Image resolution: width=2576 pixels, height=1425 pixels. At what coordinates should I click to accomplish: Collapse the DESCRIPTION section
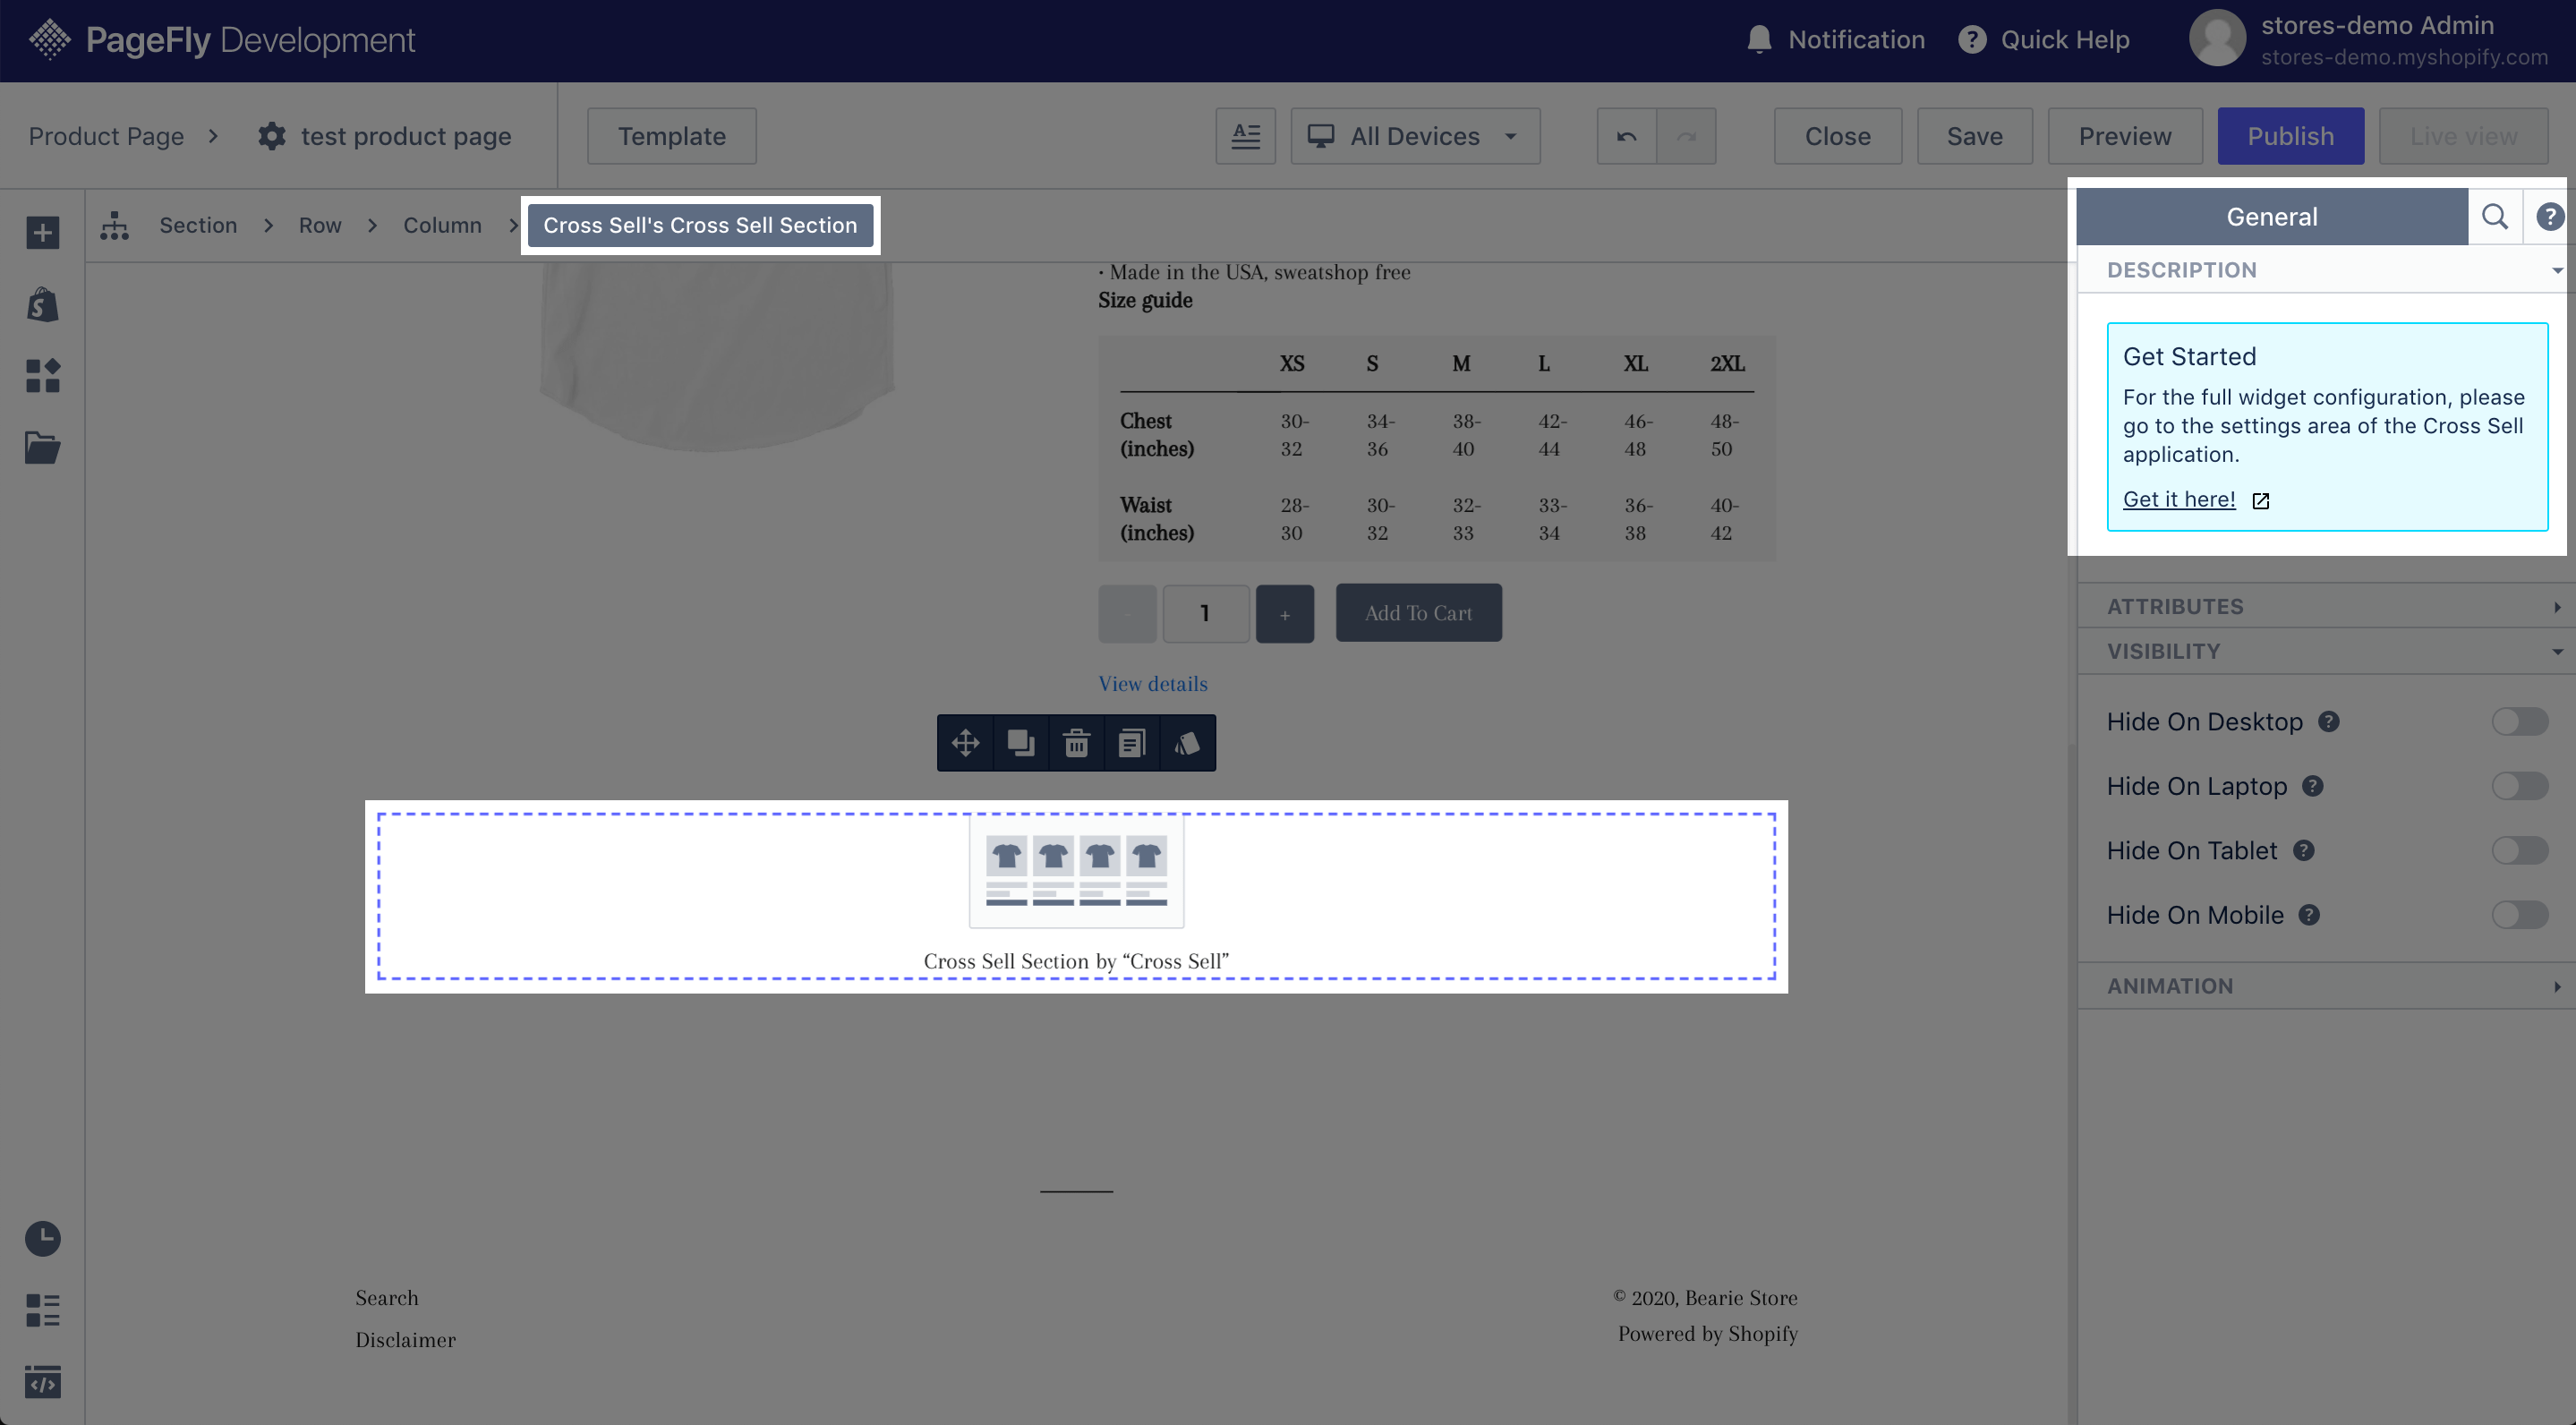click(x=2326, y=270)
